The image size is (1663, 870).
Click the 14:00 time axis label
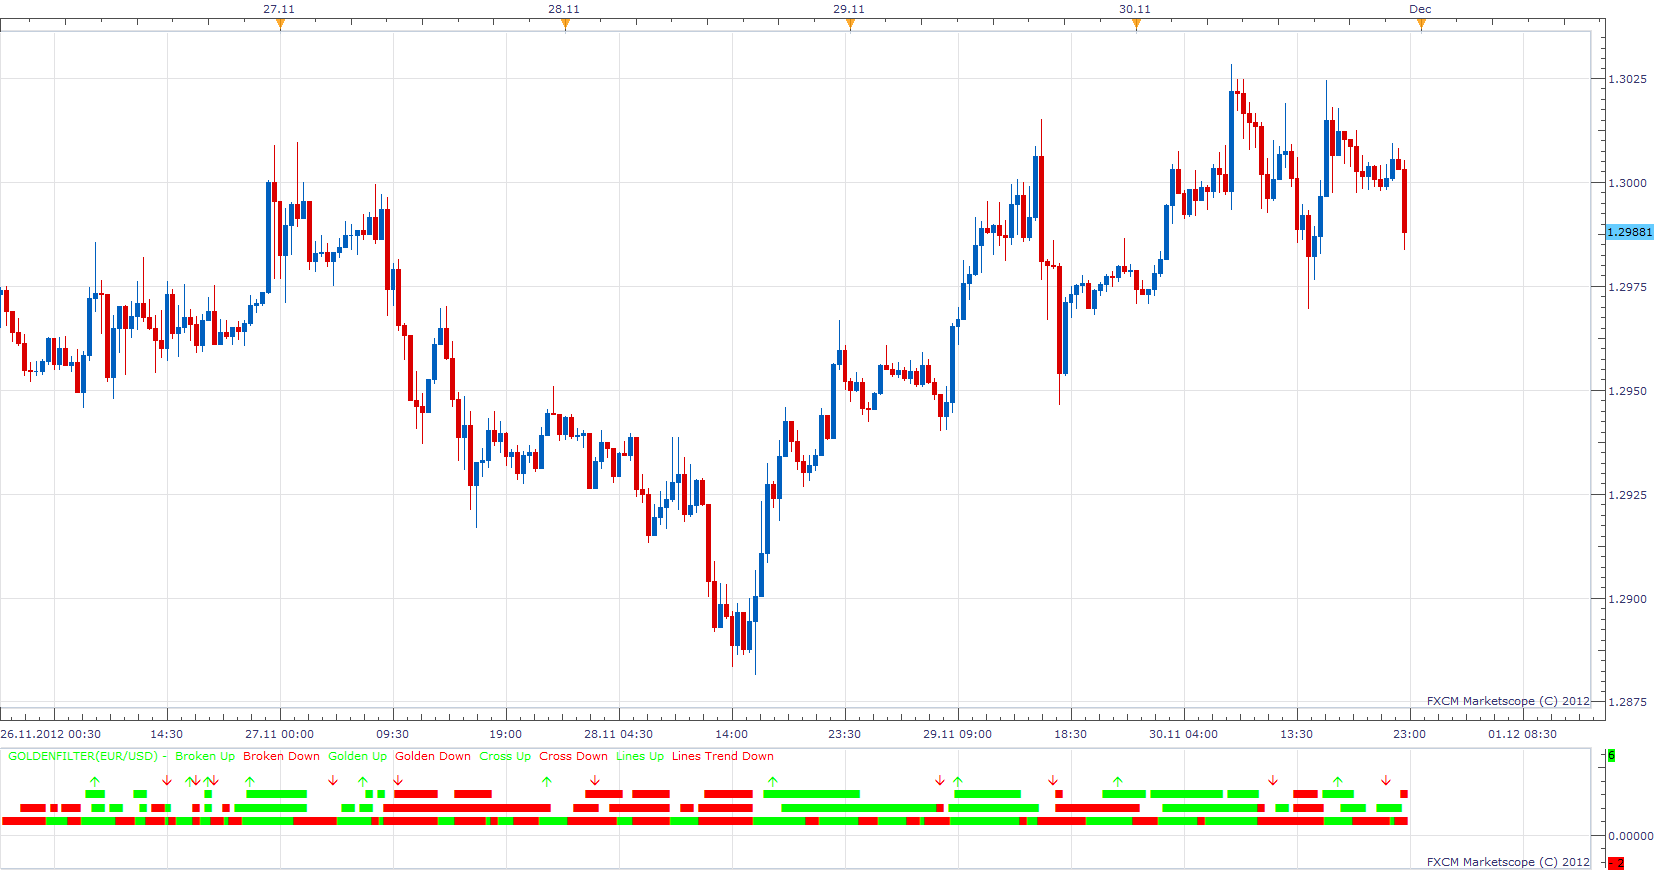coord(732,734)
